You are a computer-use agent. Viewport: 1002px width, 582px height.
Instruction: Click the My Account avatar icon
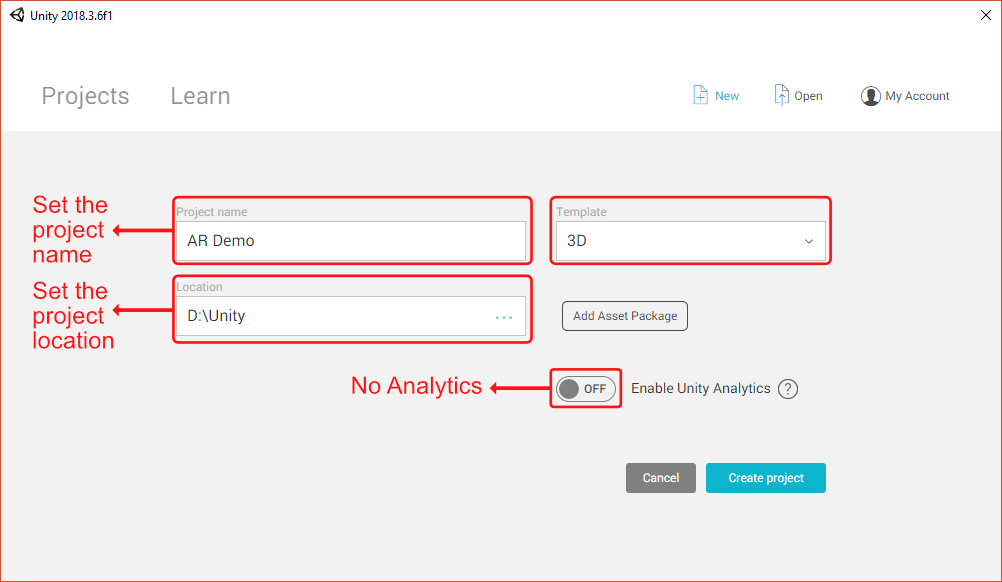pyautogui.click(x=870, y=96)
